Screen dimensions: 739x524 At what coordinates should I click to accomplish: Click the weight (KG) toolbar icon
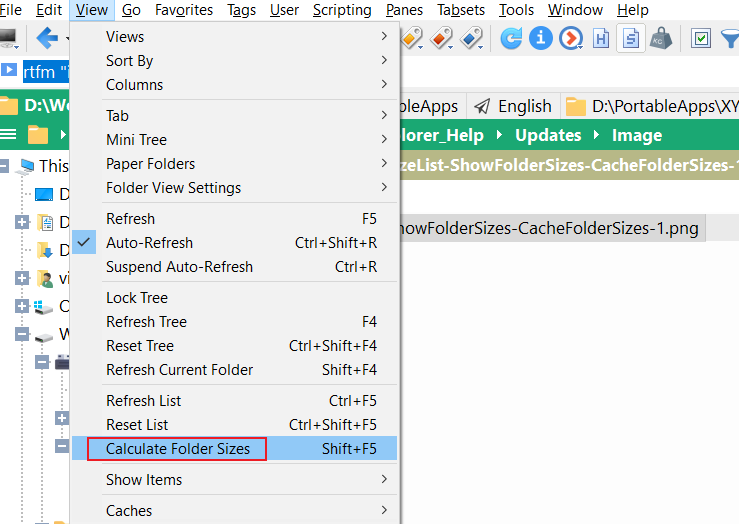(661, 39)
